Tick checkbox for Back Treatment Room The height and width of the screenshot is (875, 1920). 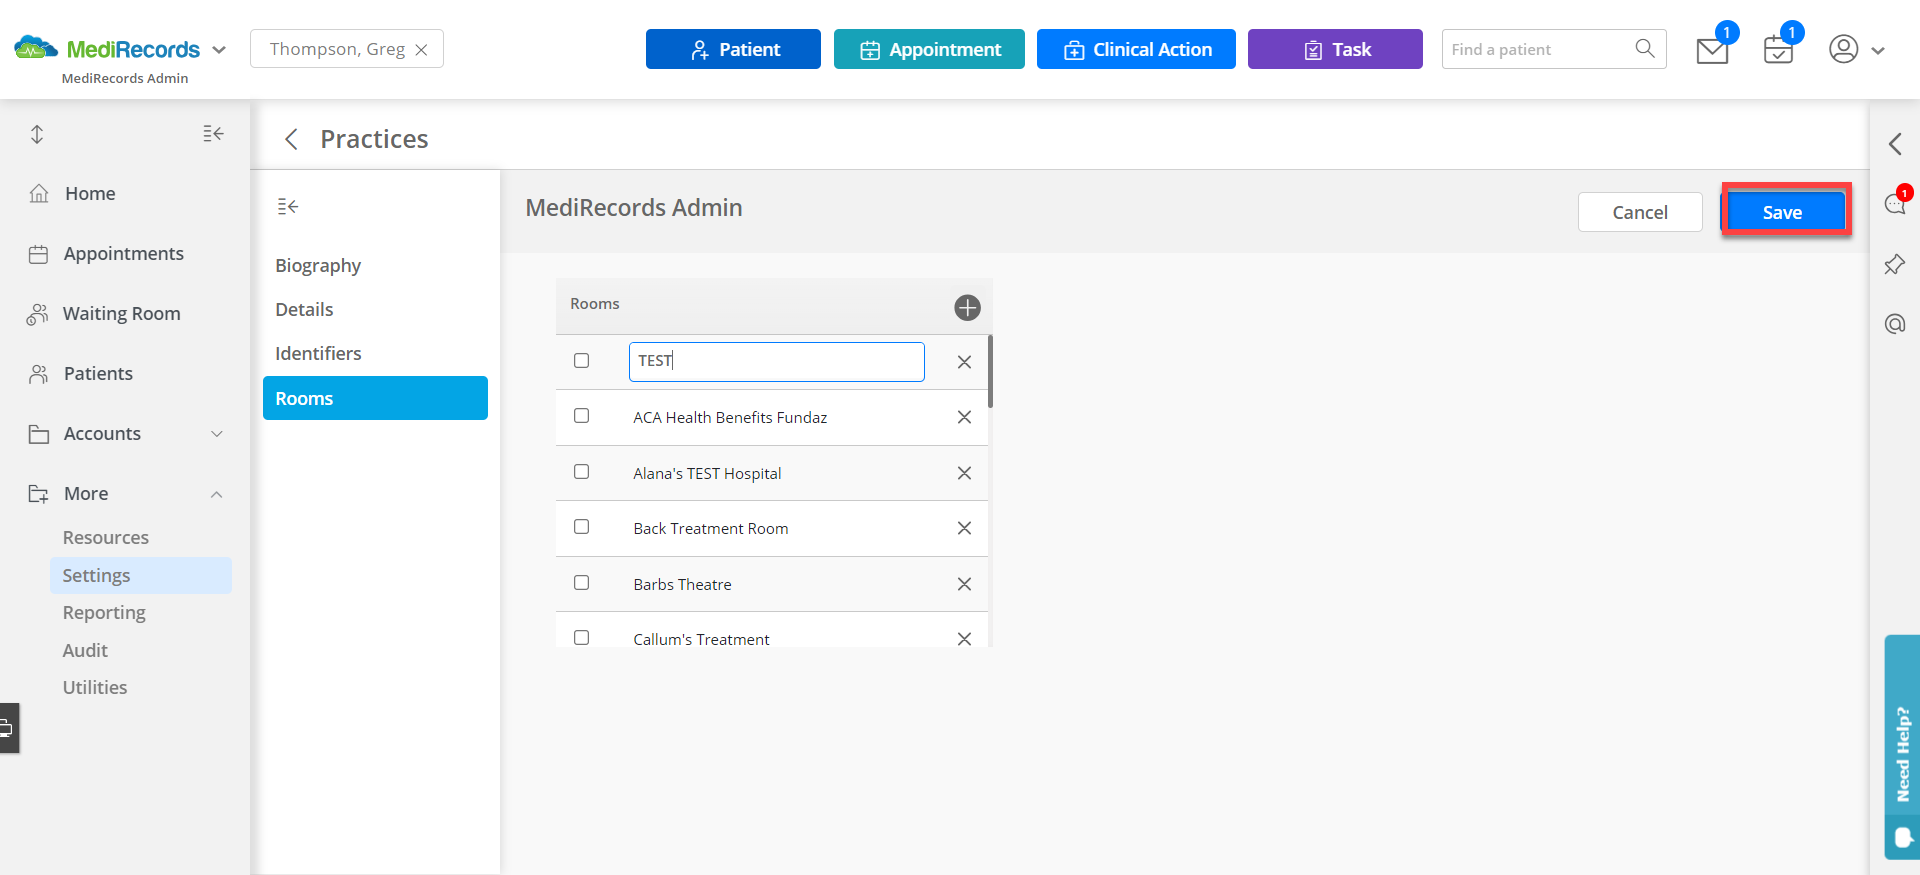point(581,527)
